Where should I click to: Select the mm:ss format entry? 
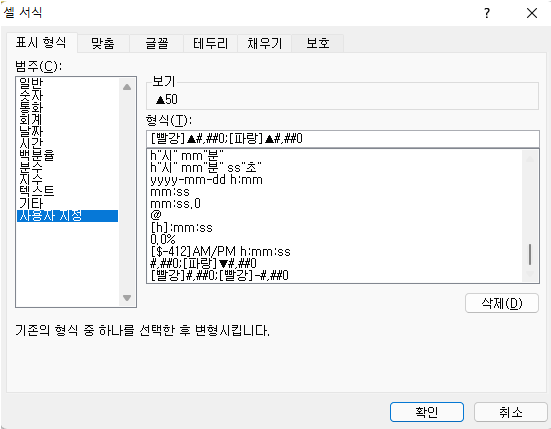336,191
